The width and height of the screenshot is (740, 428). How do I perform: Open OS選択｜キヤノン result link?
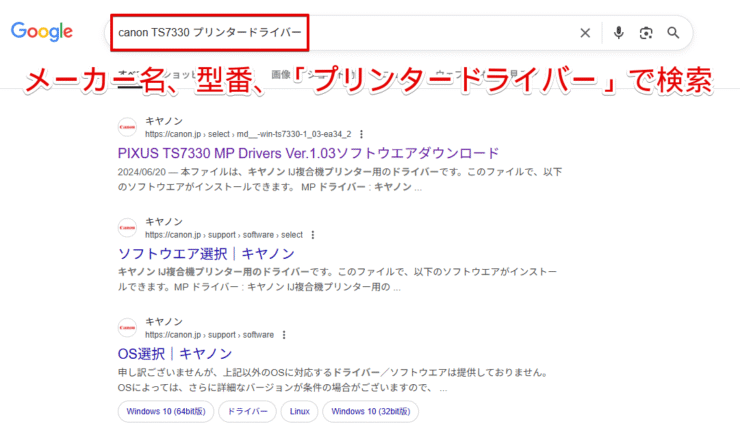[175, 354]
